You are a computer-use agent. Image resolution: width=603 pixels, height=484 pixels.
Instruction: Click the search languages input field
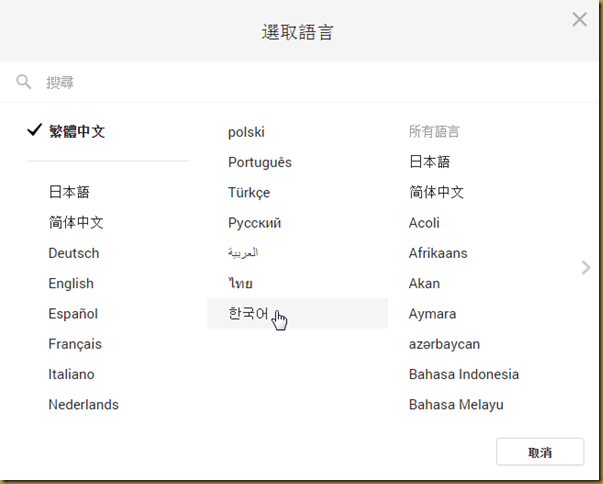click(300, 82)
